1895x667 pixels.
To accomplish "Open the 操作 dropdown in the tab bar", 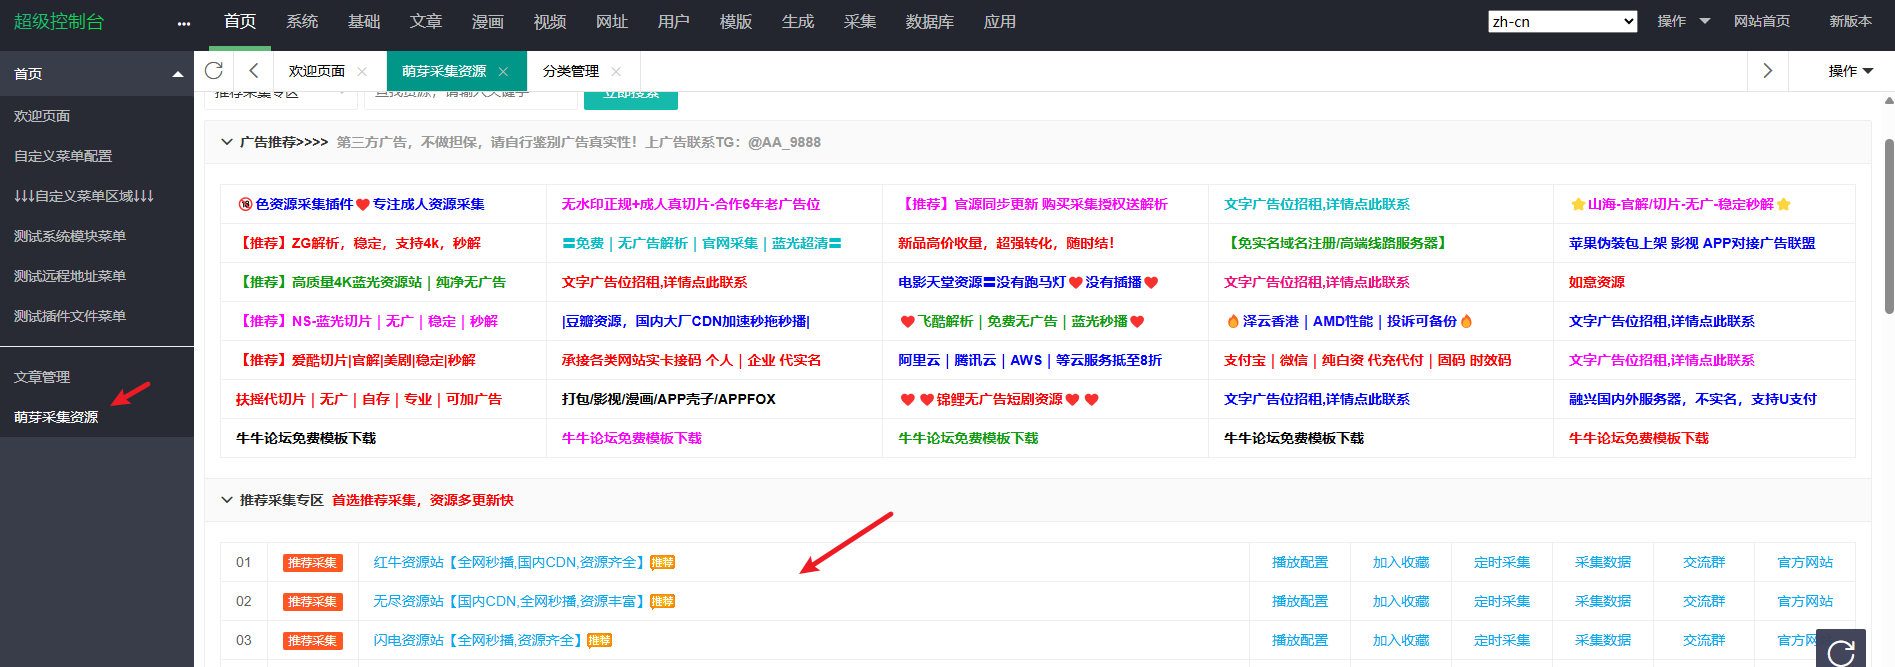I will (1850, 71).
